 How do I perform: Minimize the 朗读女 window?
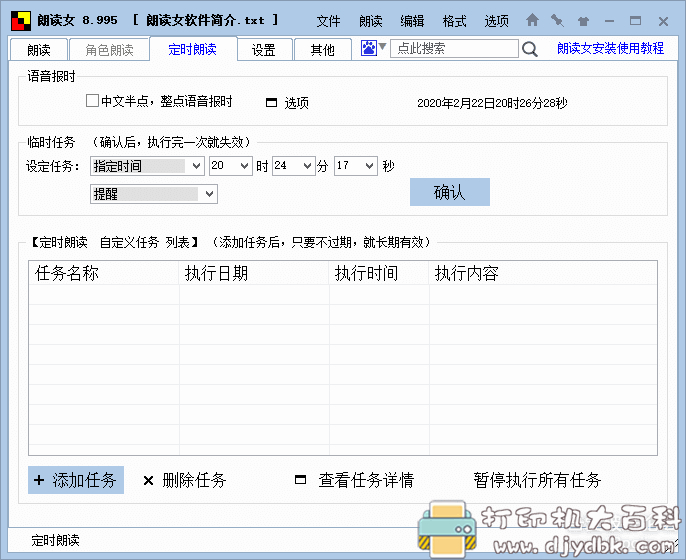609,21
